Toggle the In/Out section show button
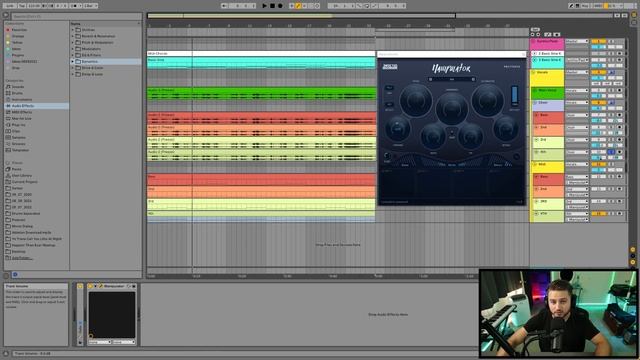Viewport: 640px width, 360px height. pos(633,249)
